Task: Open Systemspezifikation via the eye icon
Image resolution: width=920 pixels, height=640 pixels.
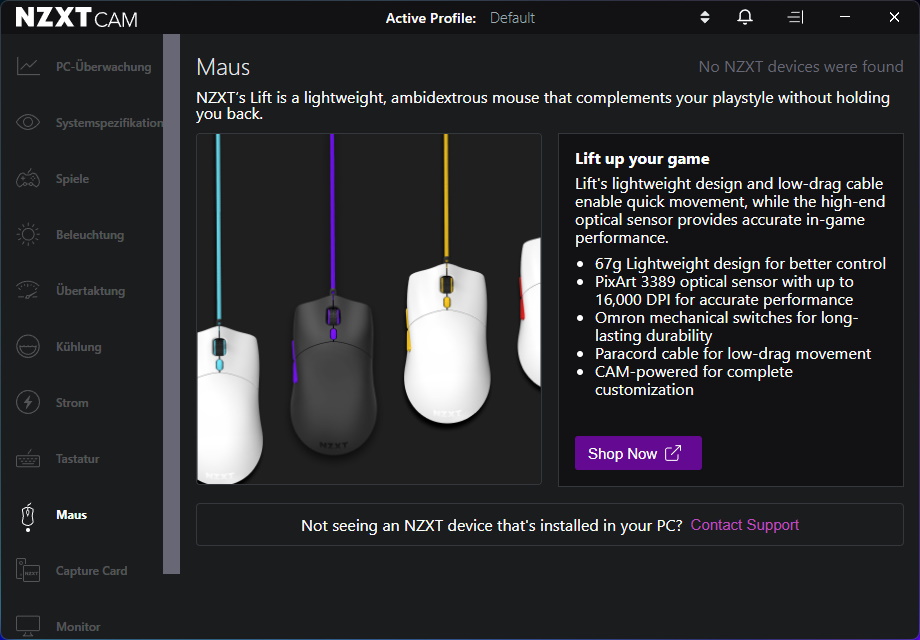Action: tap(27, 122)
